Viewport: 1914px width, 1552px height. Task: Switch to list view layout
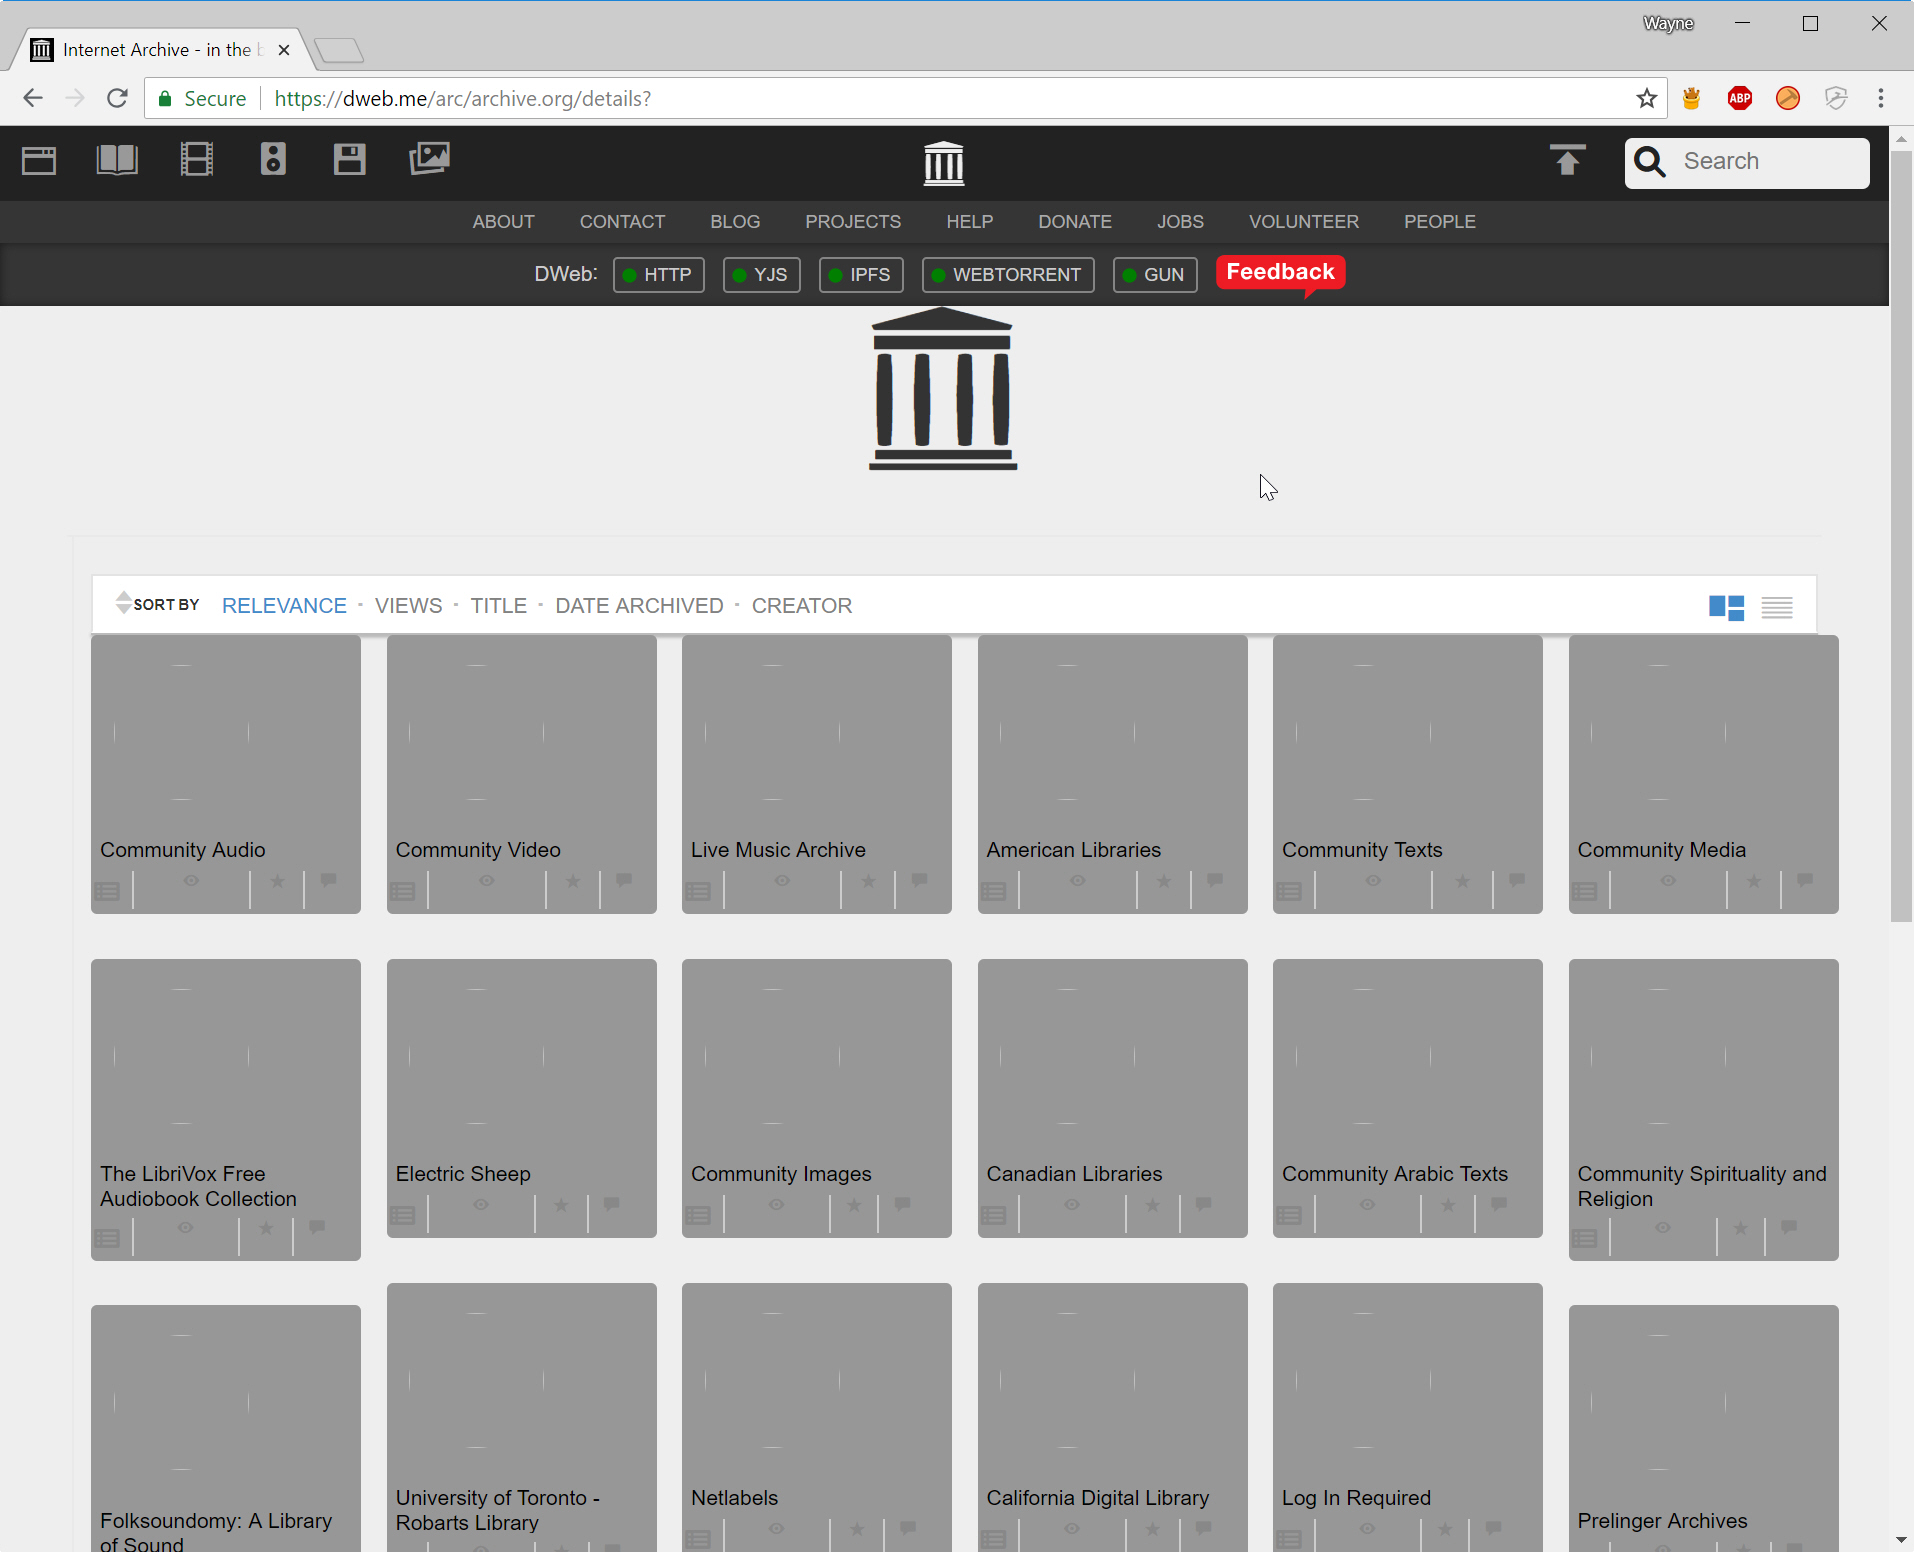1776,607
